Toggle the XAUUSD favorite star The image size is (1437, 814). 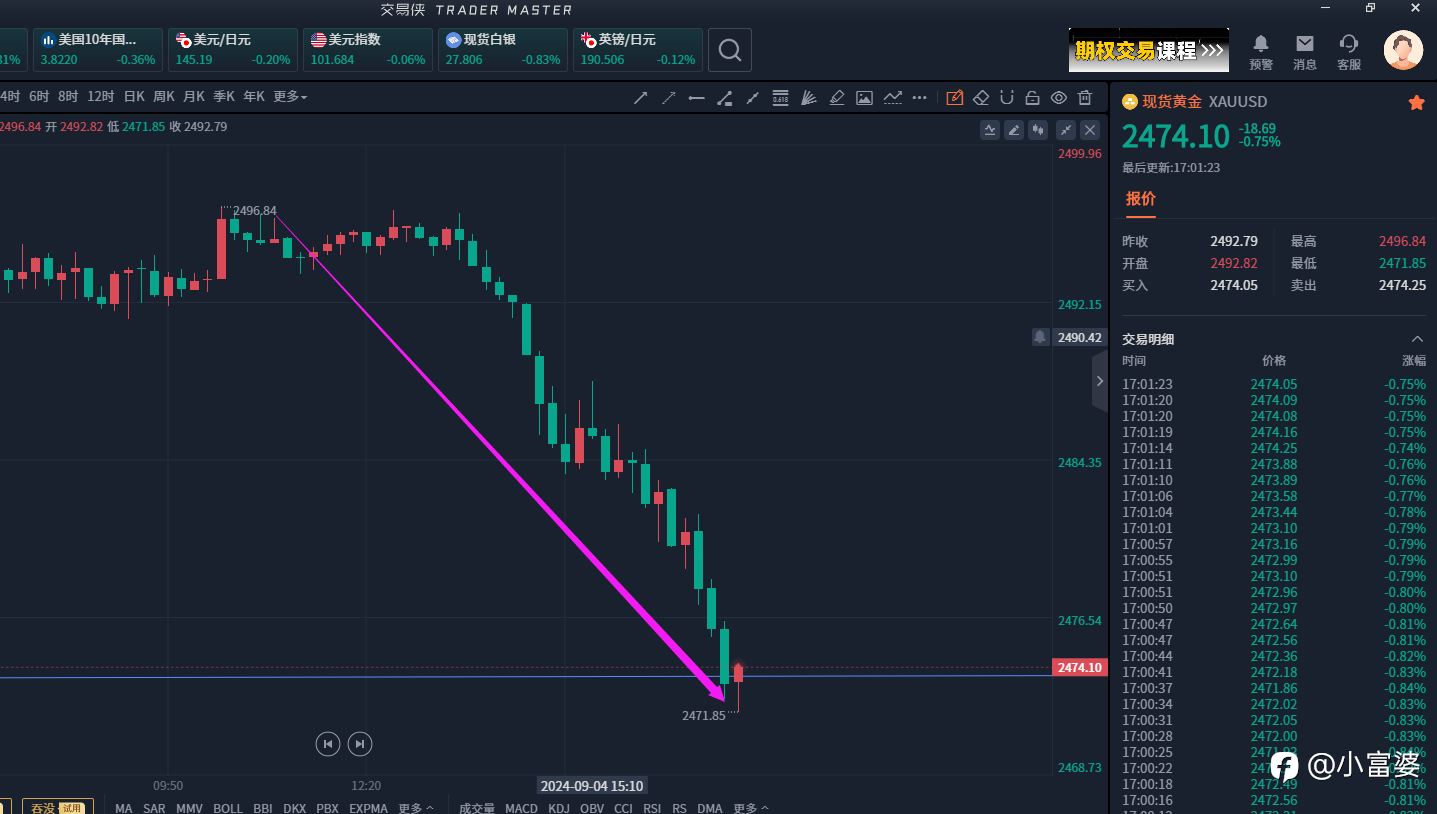click(x=1416, y=102)
